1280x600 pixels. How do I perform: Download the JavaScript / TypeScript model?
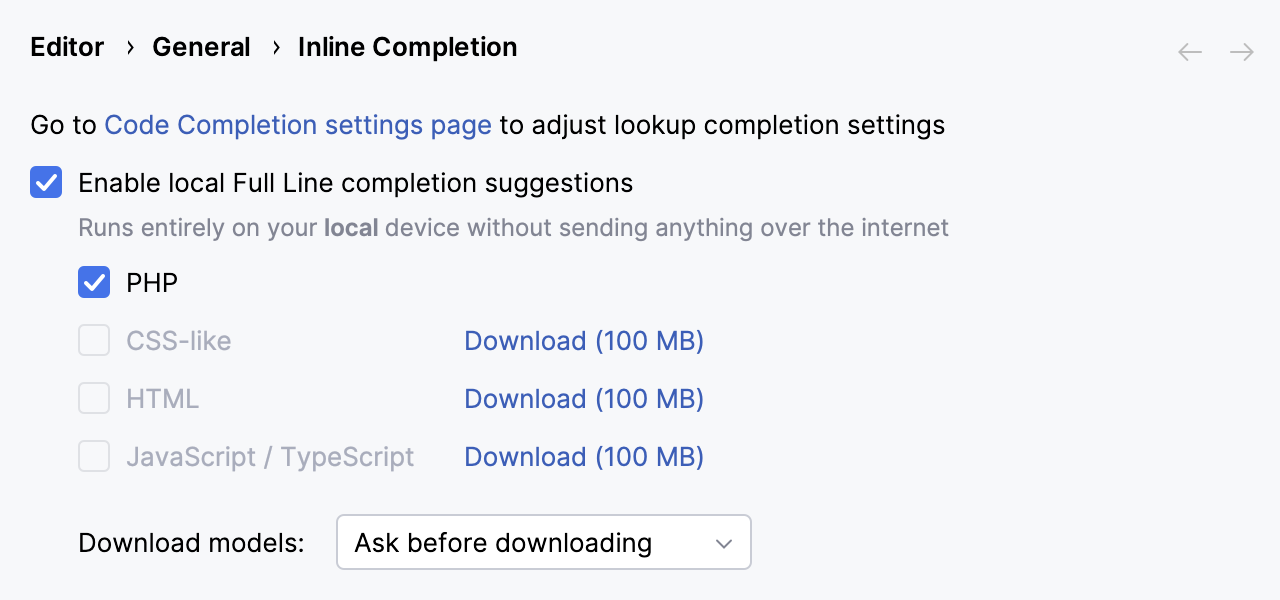point(583,457)
